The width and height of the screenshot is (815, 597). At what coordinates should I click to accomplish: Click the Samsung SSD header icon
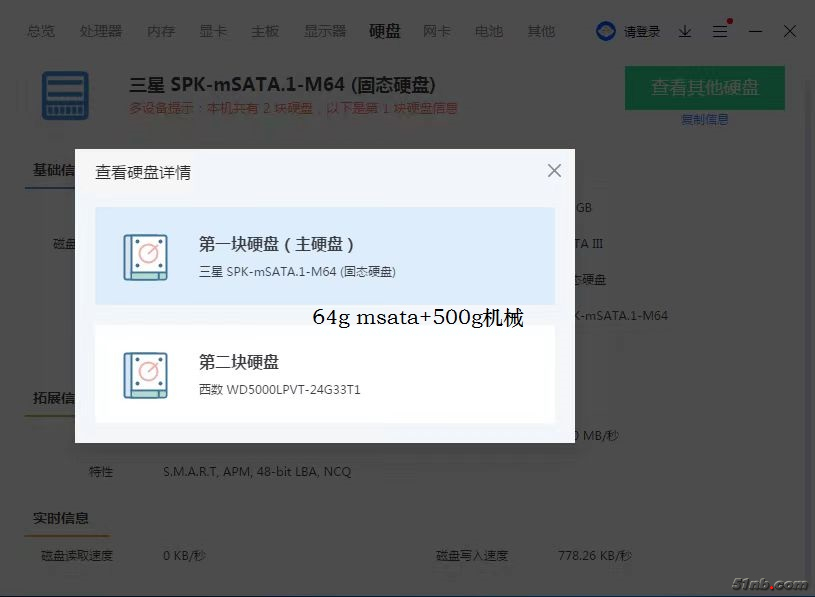(65, 95)
